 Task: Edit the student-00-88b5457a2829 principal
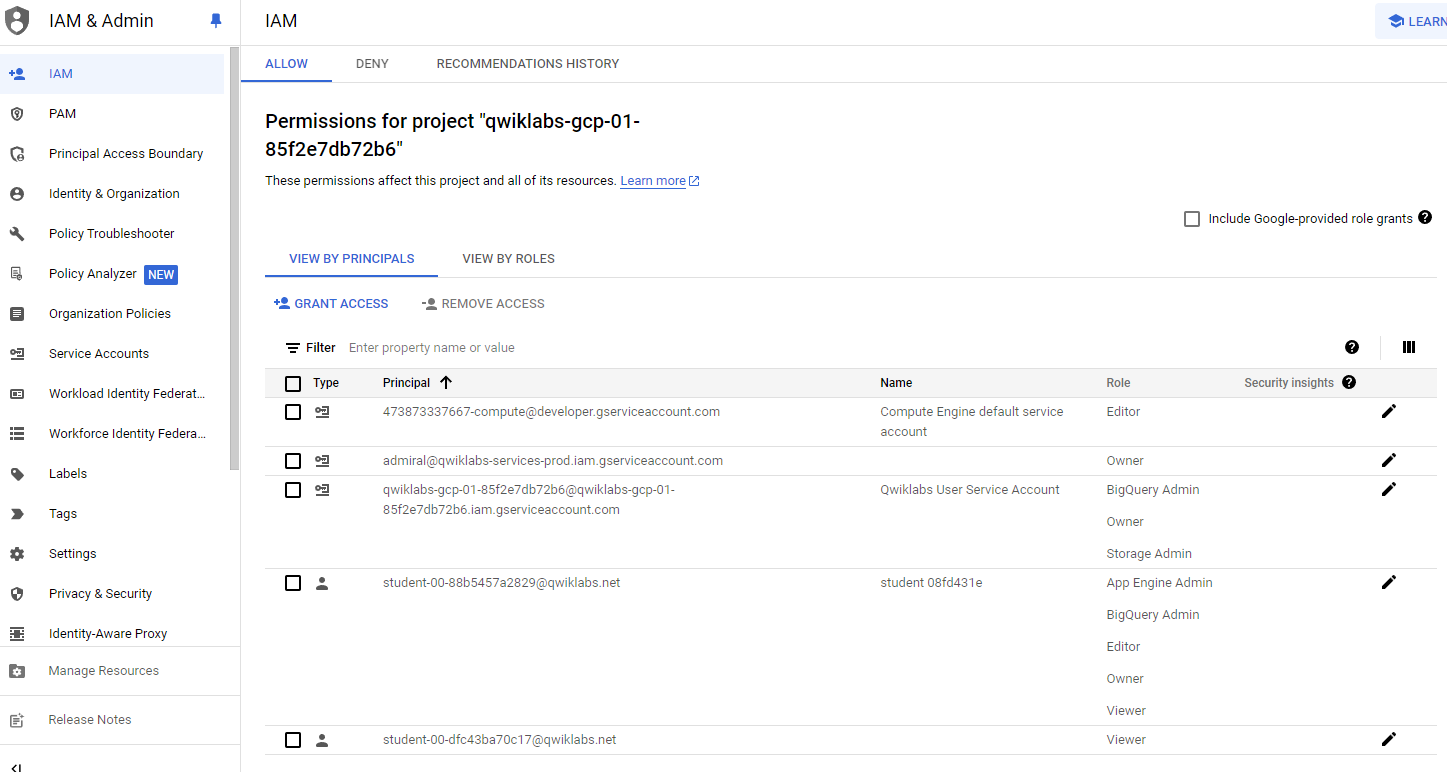point(1388,582)
